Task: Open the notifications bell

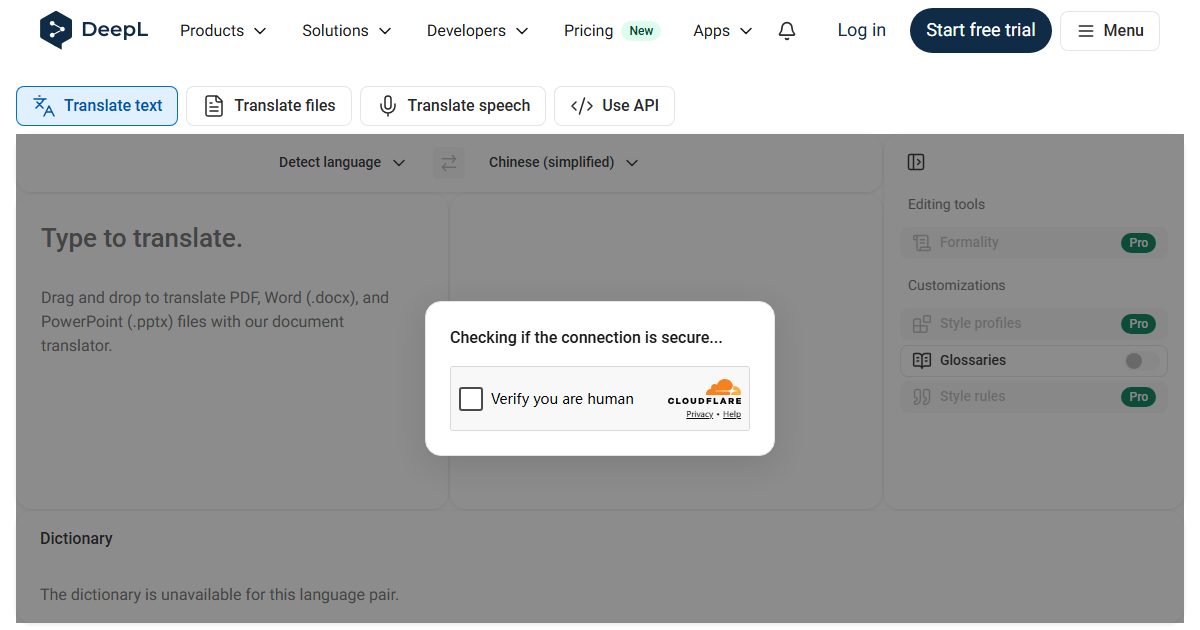Action: pyautogui.click(x=787, y=31)
